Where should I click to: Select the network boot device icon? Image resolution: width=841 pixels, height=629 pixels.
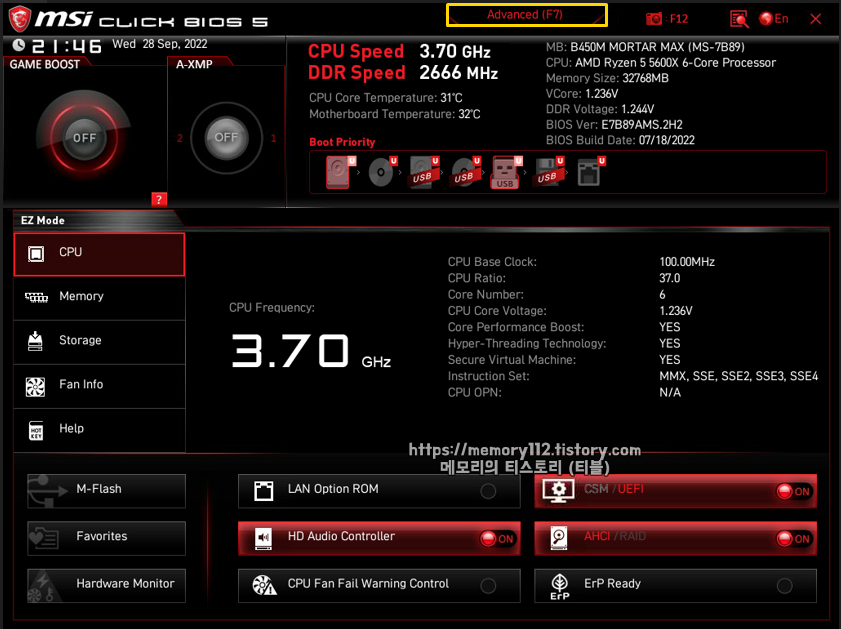pos(591,172)
